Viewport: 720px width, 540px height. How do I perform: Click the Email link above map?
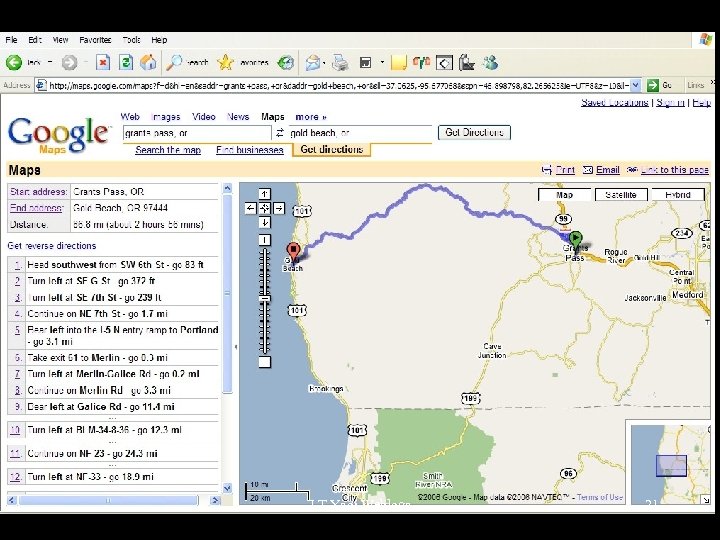point(608,170)
